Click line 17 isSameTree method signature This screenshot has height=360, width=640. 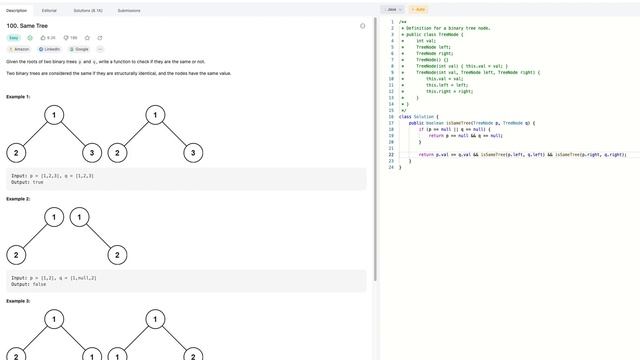(x=472, y=123)
